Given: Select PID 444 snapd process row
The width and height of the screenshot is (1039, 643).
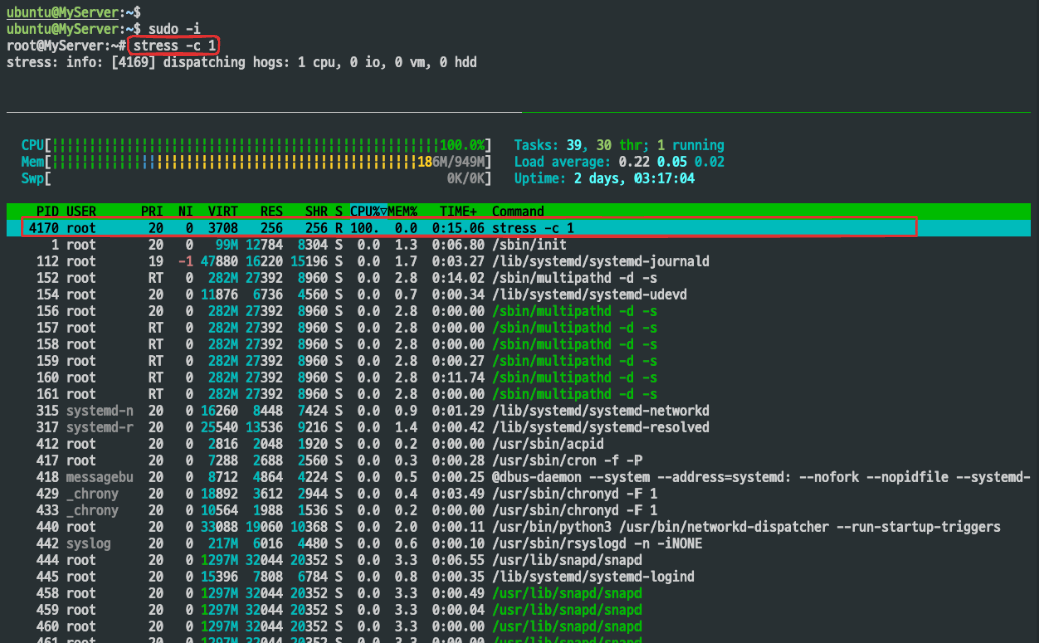Looking at the screenshot, I should pos(519,560).
